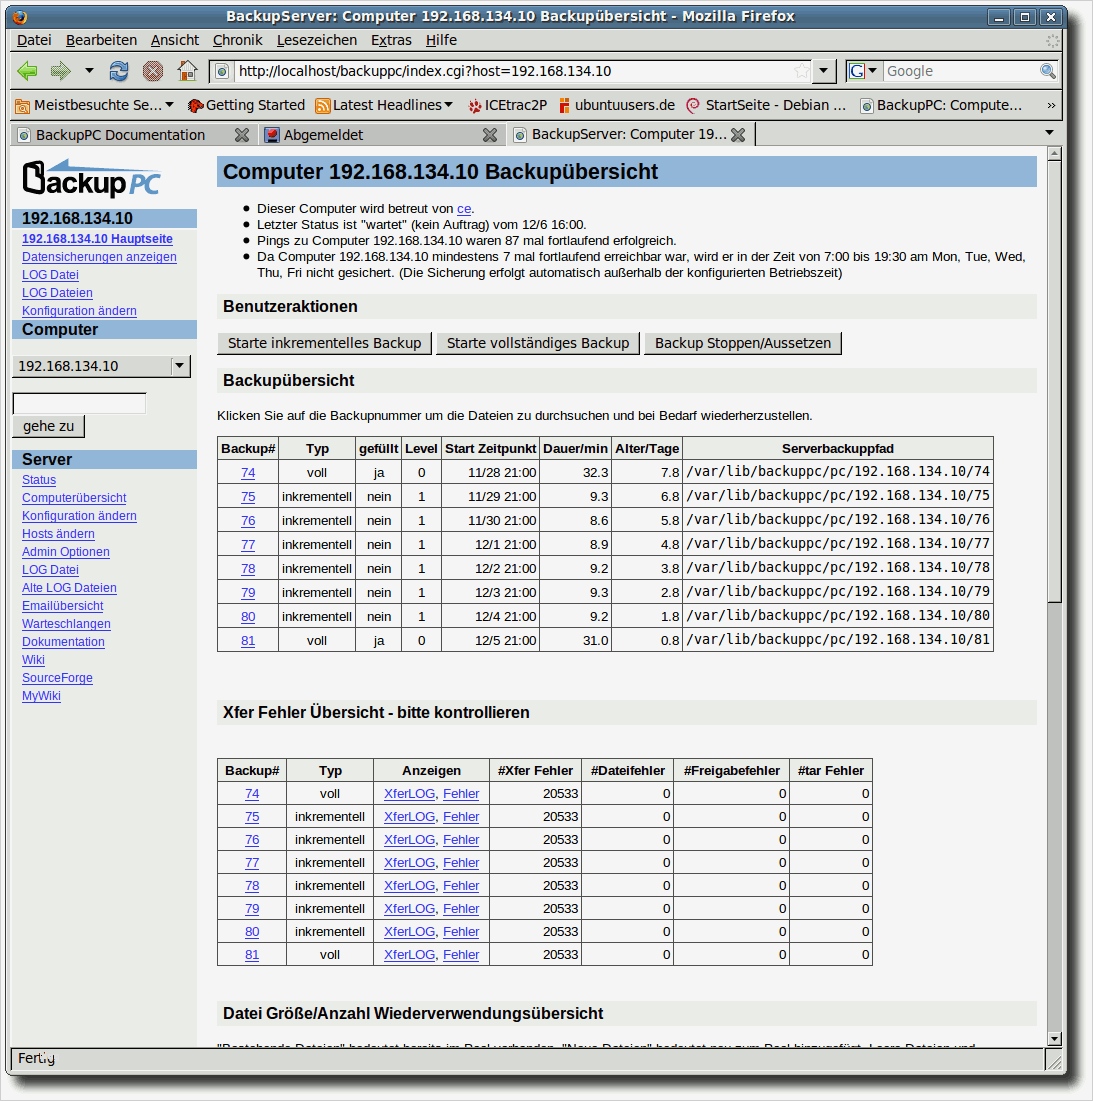Viewport: 1093px width, 1101px height.
Task: Open XferLOG for backup 74
Action: [409, 793]
